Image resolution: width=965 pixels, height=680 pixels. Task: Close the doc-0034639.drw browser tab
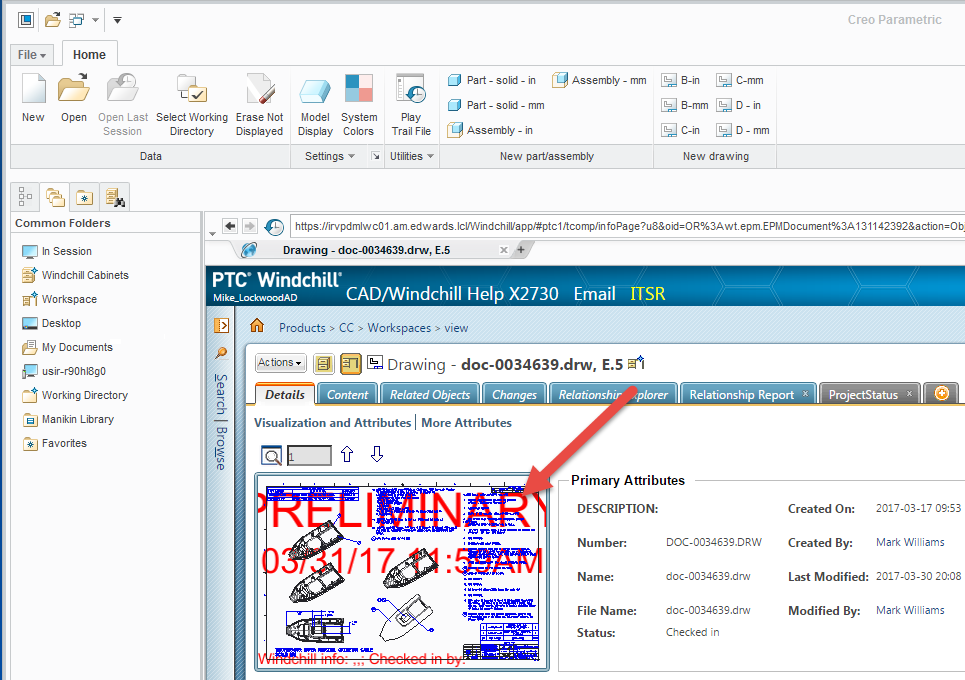pyautogui.click(x=503, y=250)
